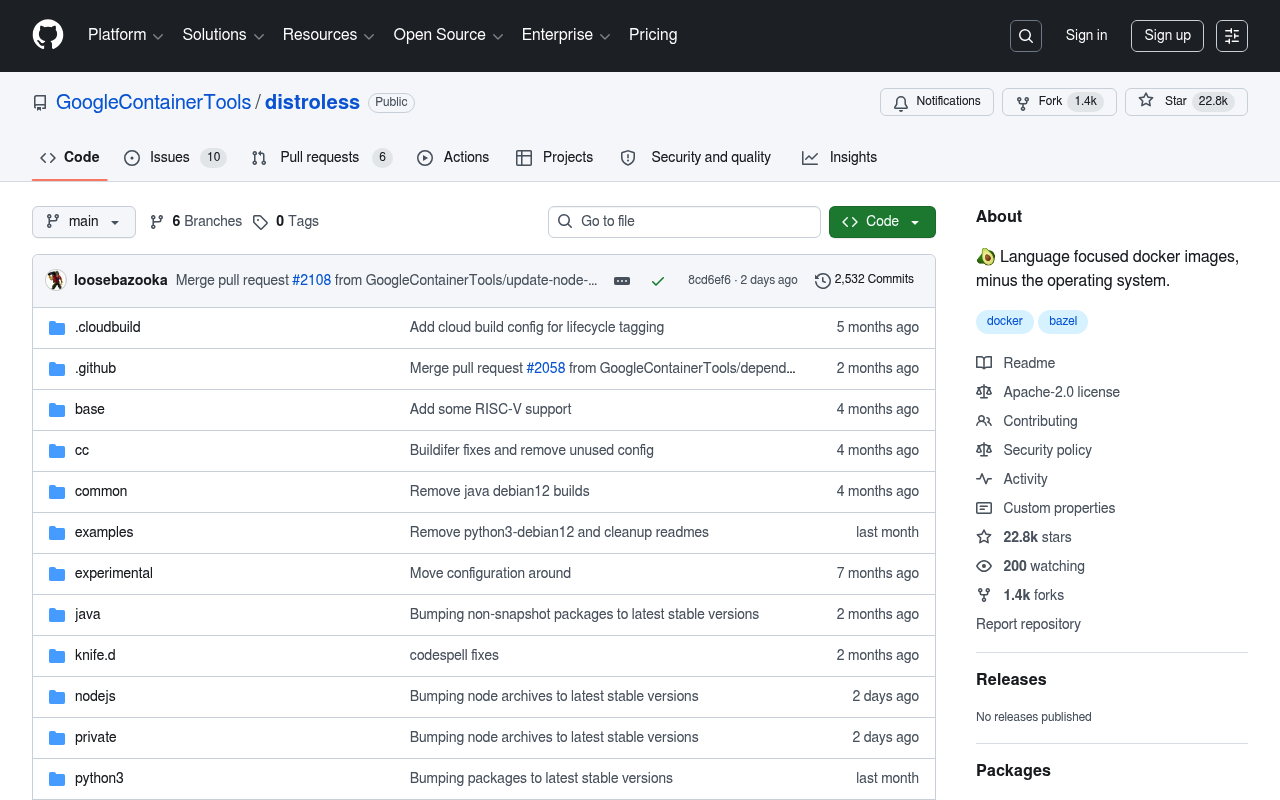
Task: Open the GoogleContainerTools owner link
Action: click(x=154, y=102)
